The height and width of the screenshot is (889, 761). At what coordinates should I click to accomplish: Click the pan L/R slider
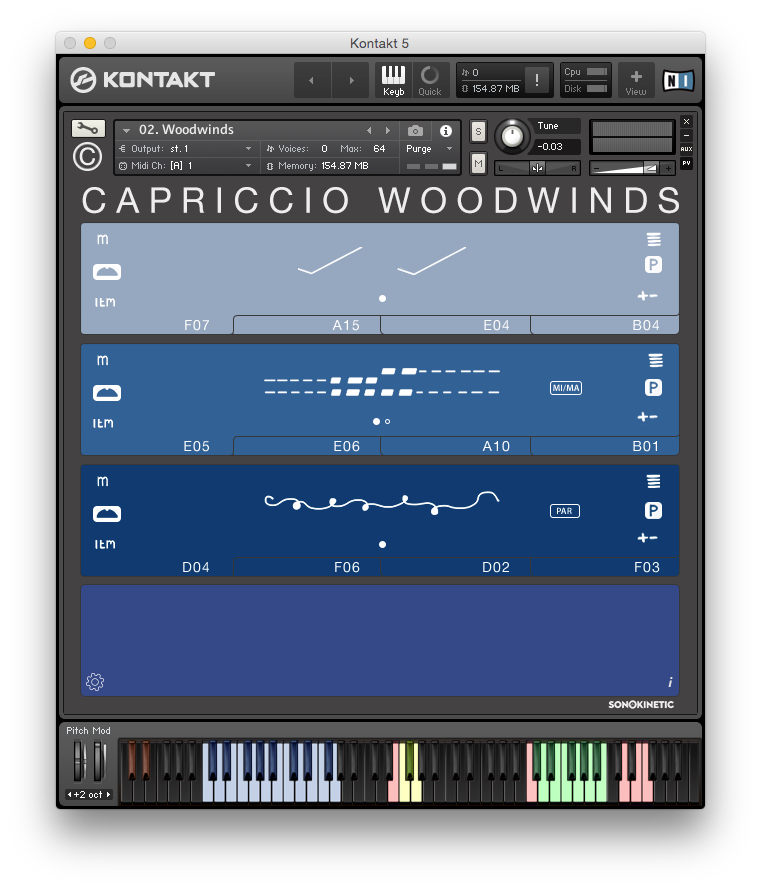tap(537, 168)
